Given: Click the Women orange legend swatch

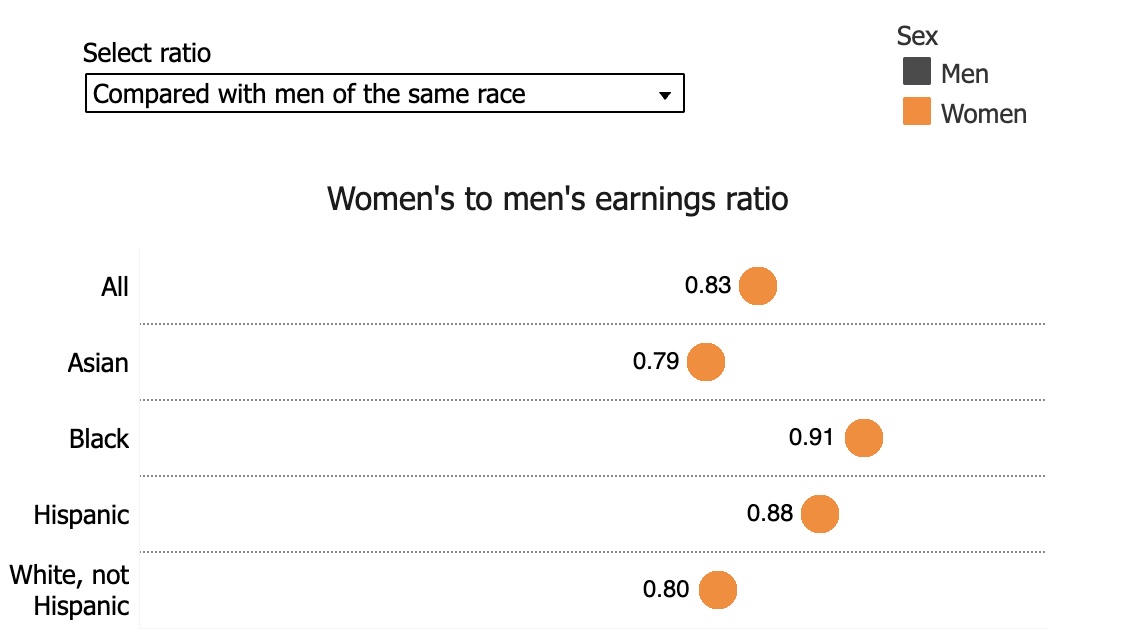Looking at the screenshot, I should pos(916,112).
